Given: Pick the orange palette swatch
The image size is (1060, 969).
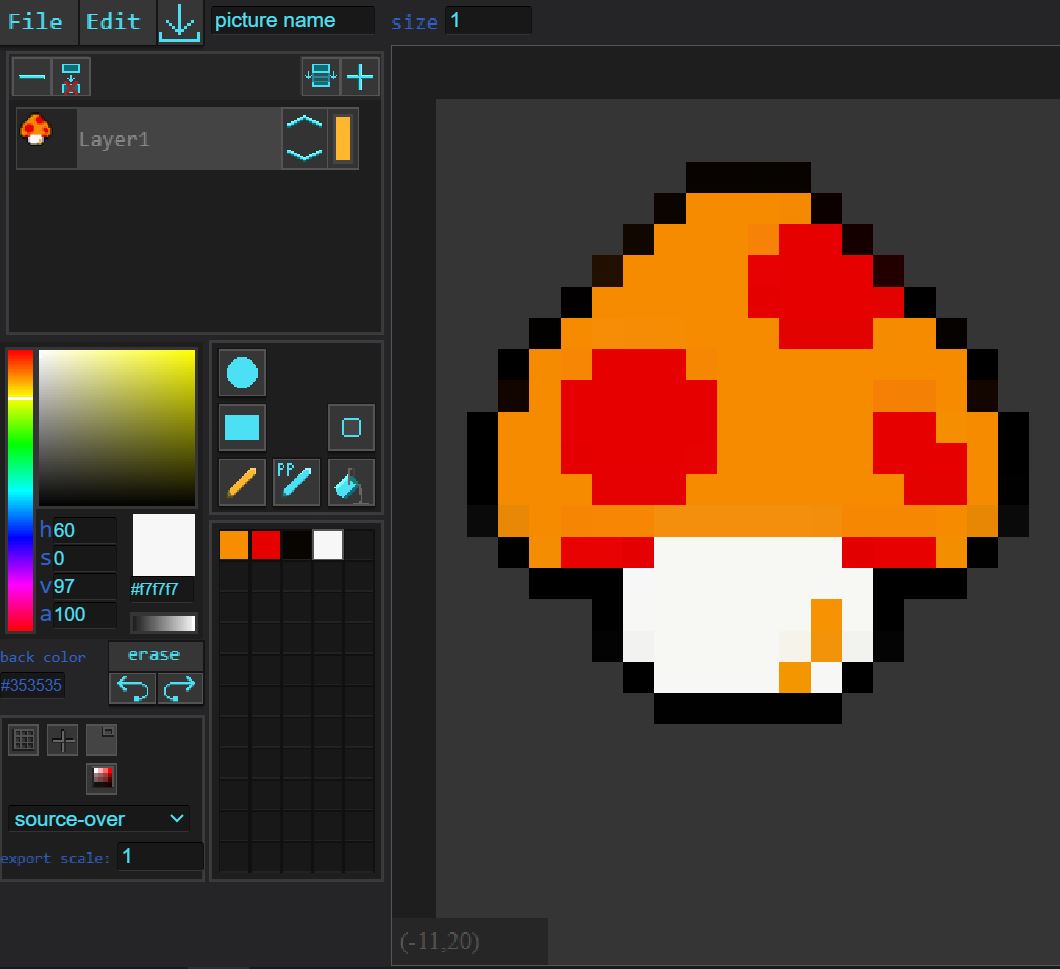Looking at the screenshot, I should pyautogui.click(x=234, y=545).
